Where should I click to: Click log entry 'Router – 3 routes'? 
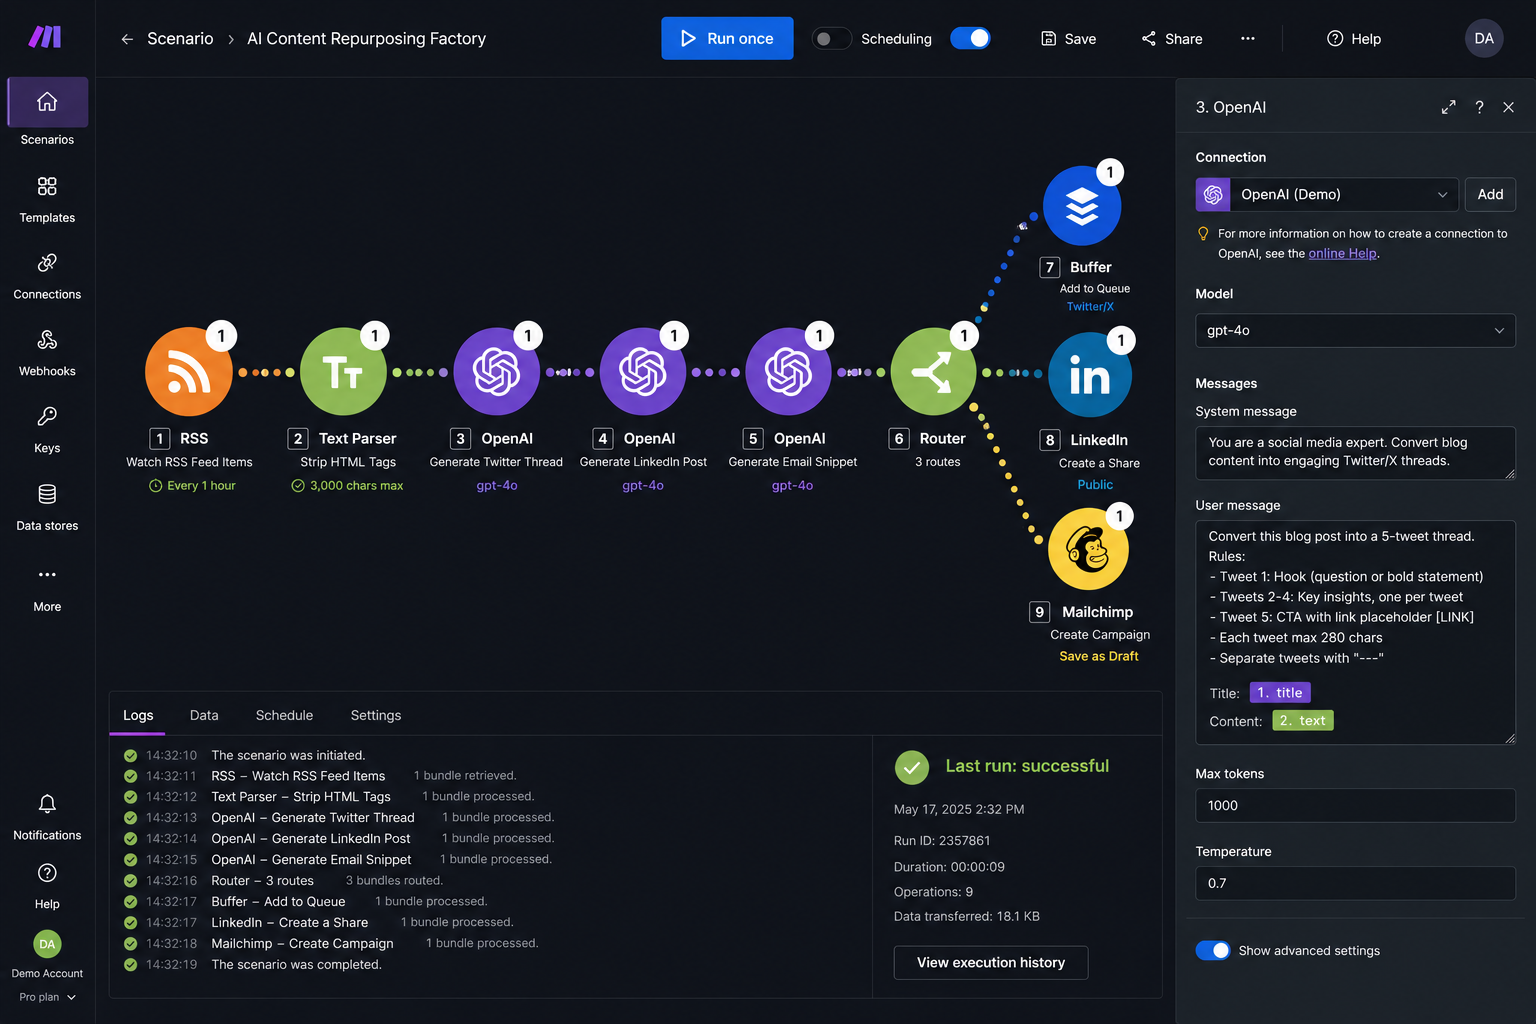tap(262, 881)
